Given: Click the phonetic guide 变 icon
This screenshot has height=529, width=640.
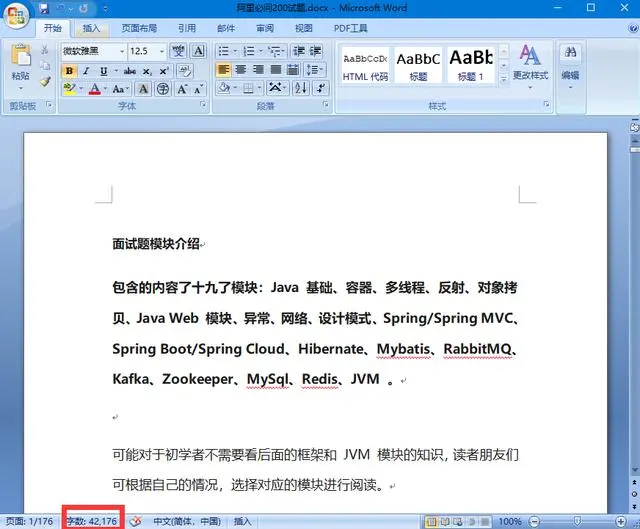Looking at the screenshot, I should pos(178,51).
